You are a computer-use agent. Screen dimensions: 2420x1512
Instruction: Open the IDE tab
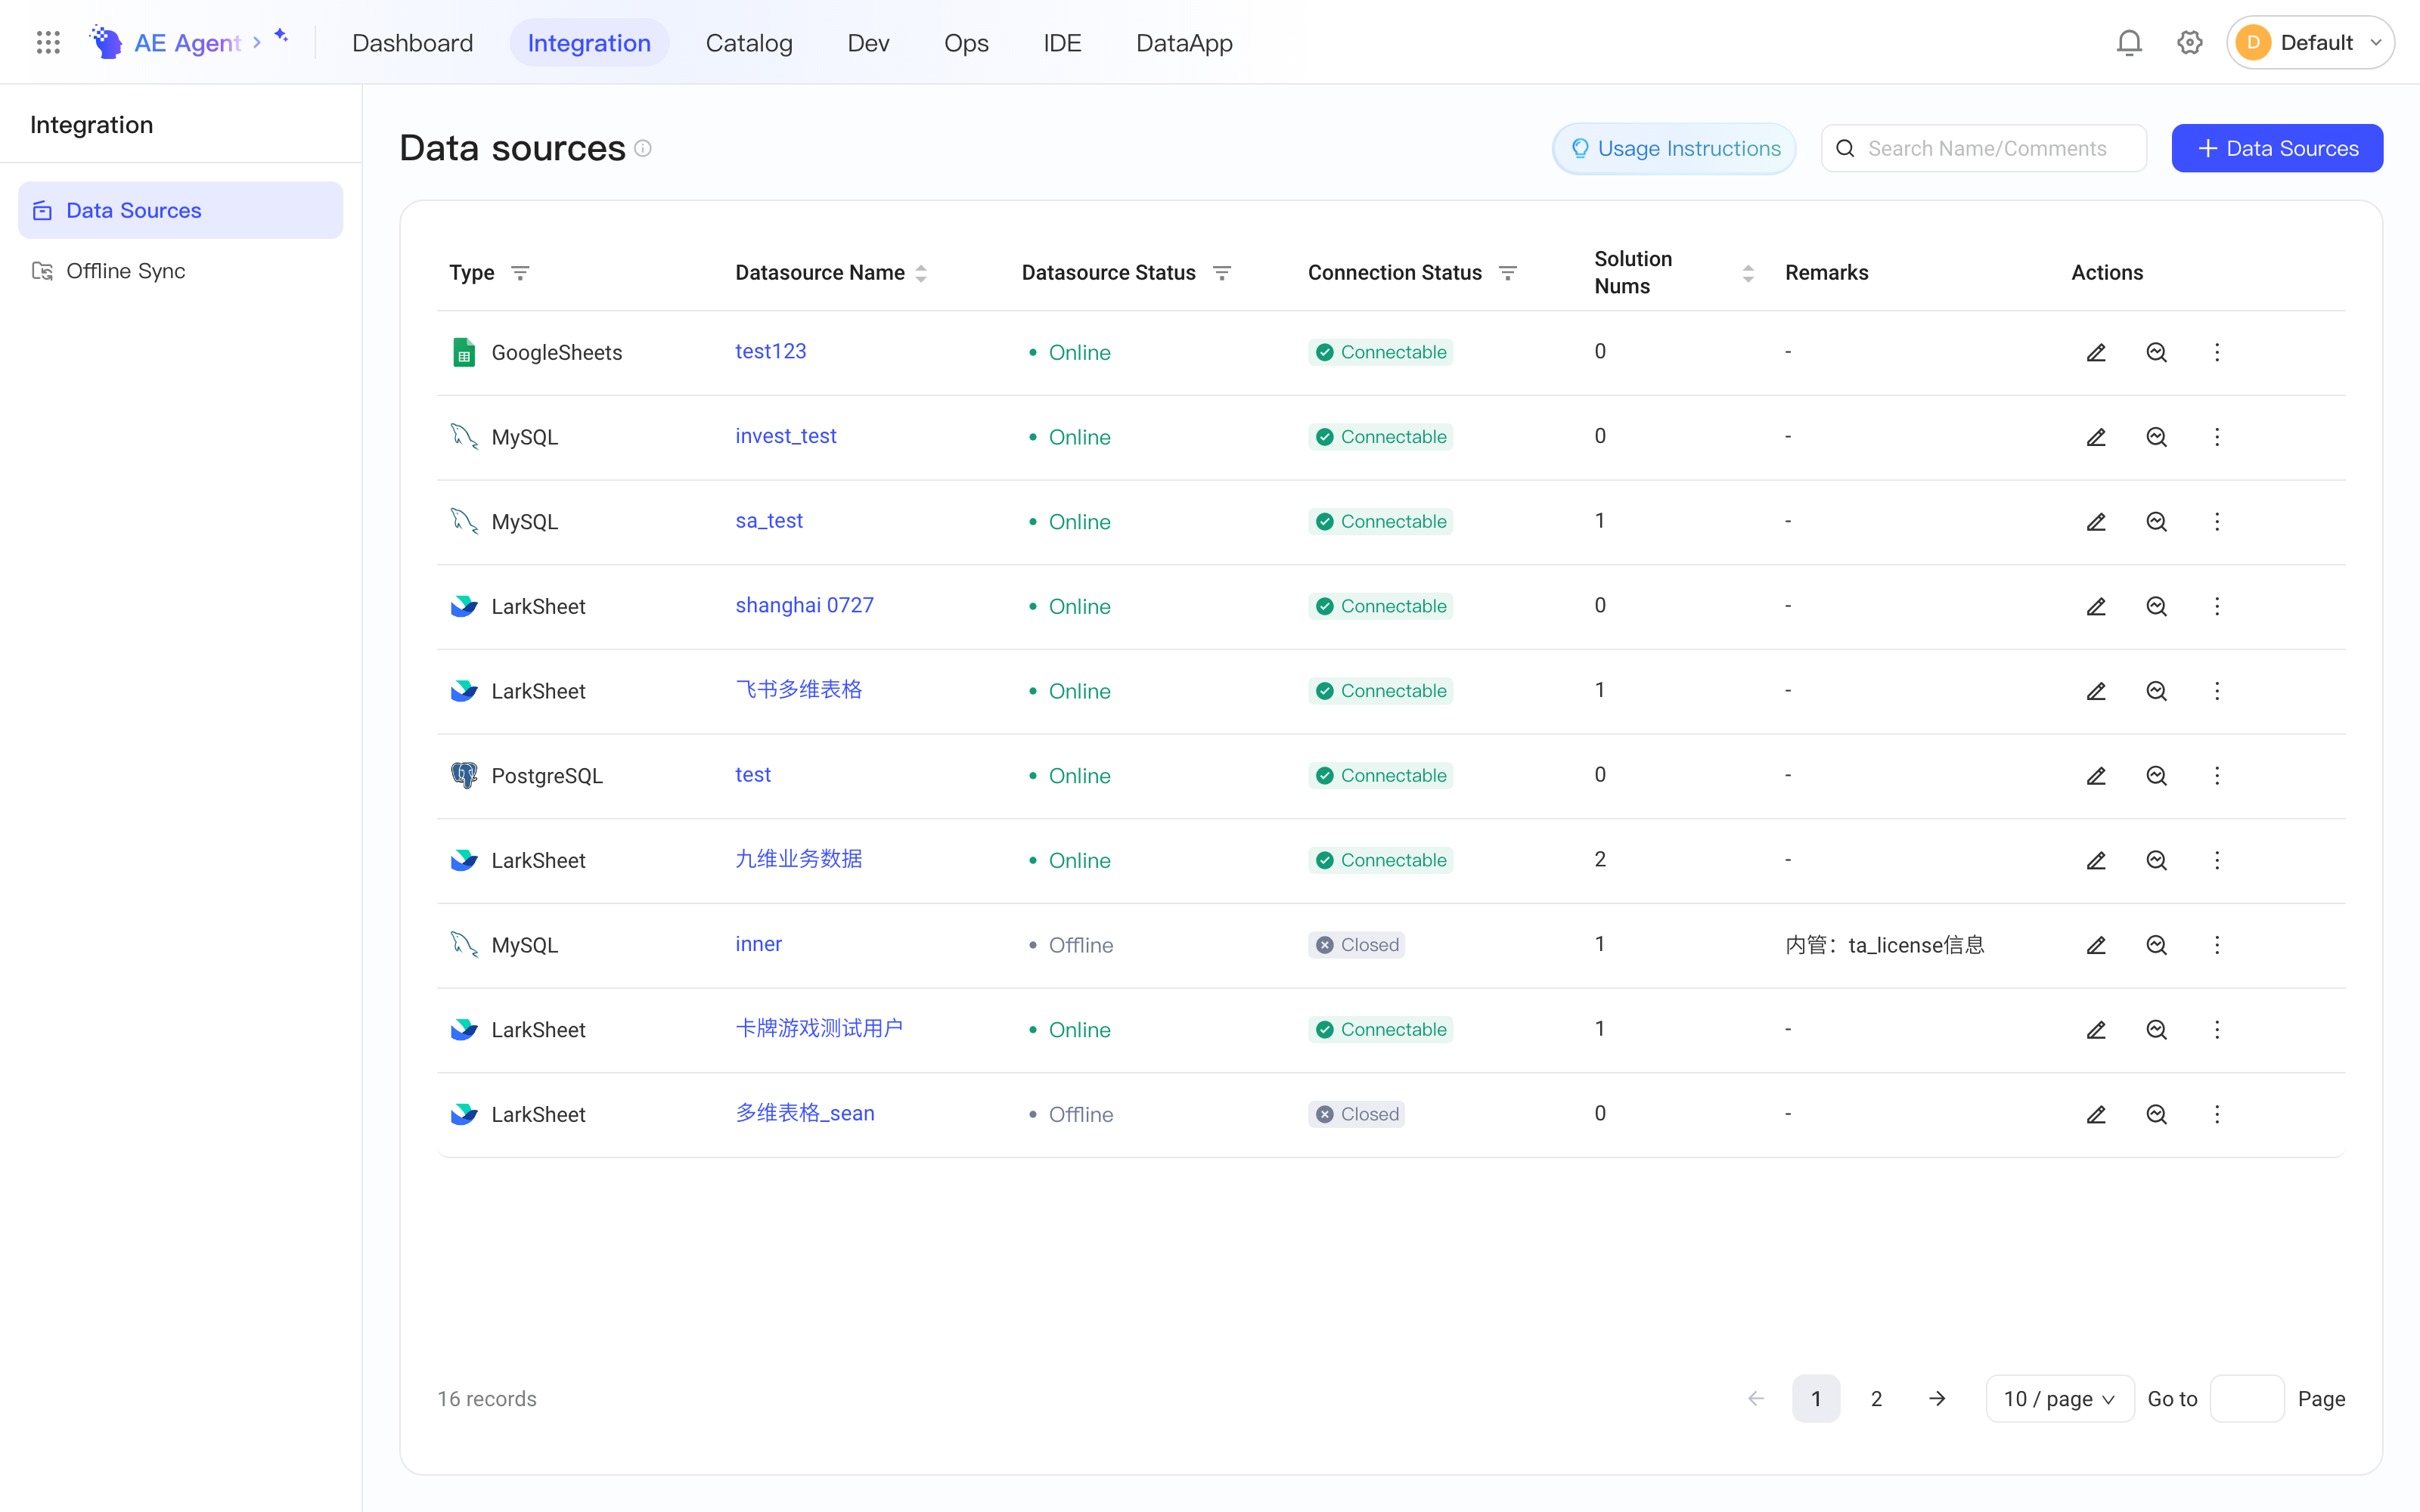(x=1062, y=42)
